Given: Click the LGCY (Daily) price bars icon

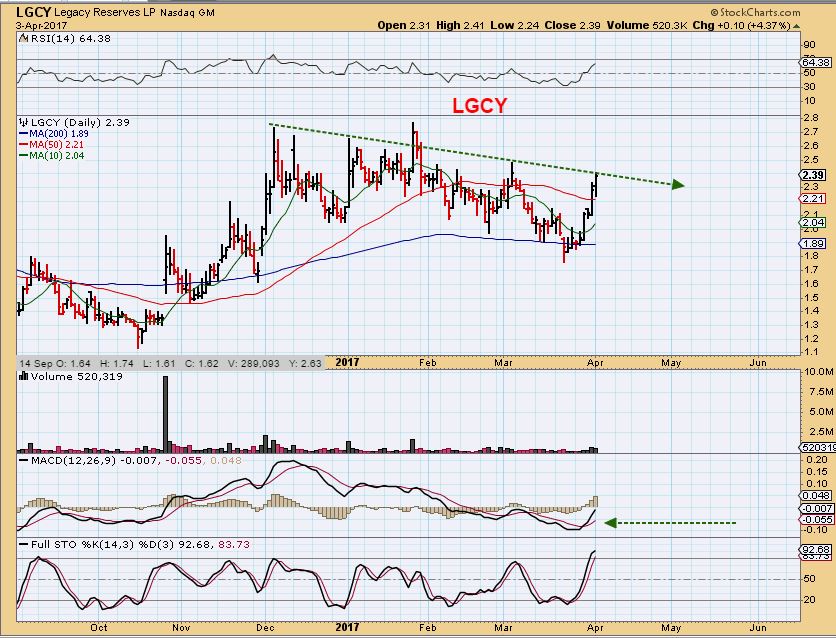Looking at the screenshot, I should 23,122.
